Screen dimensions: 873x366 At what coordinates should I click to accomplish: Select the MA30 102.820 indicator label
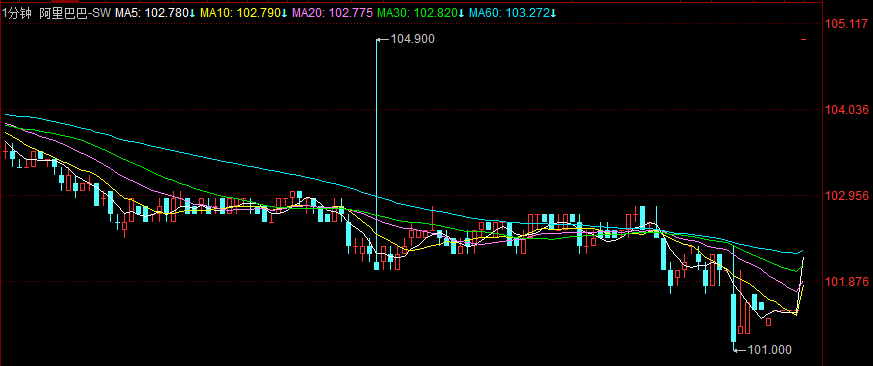tap(420, 13)
